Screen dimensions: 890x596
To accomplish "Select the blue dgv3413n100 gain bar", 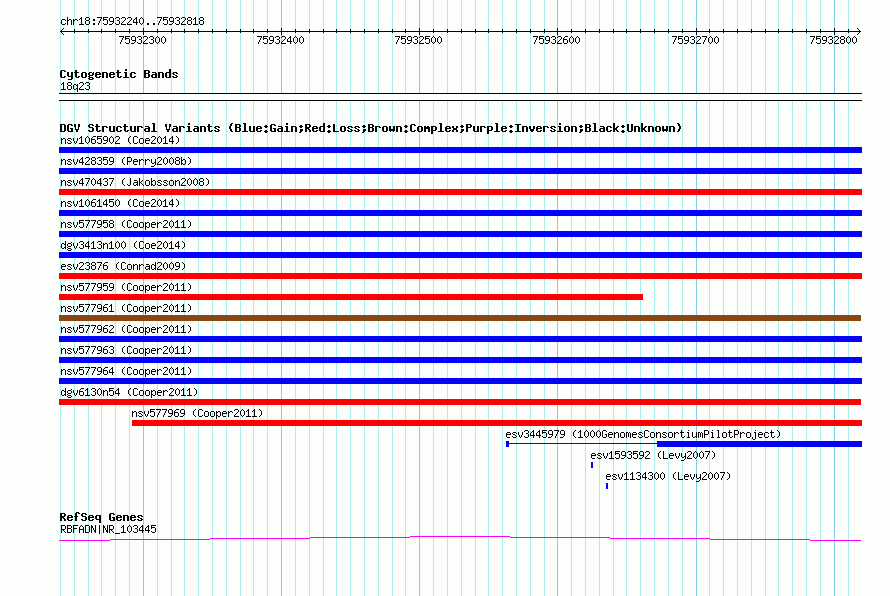I will pyautogui.click(x=460, y=255).
